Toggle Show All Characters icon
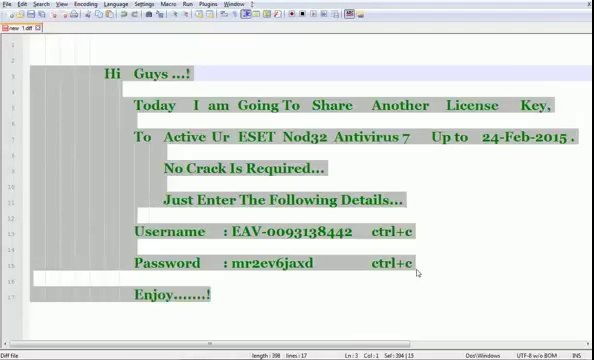This screenshot has height=360, width=594. (234, 14)
